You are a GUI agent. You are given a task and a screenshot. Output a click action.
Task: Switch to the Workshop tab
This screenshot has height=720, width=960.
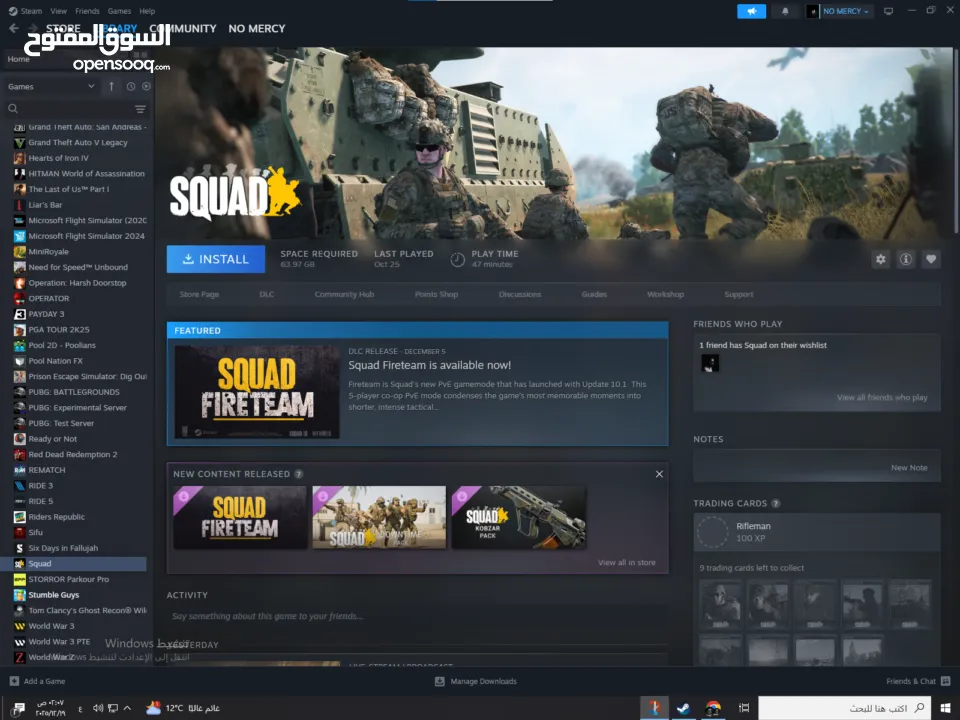(x=665, y=294)
